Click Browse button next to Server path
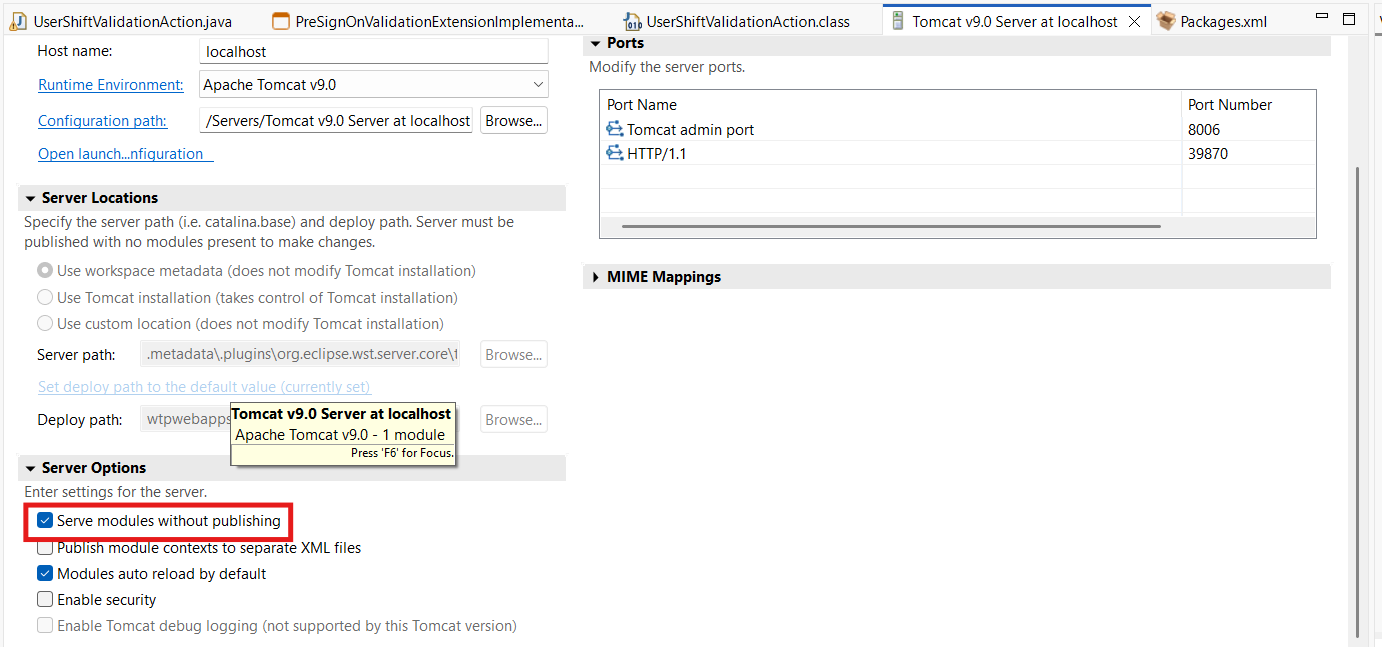The image size is (1382, 647). coord(514,355)
